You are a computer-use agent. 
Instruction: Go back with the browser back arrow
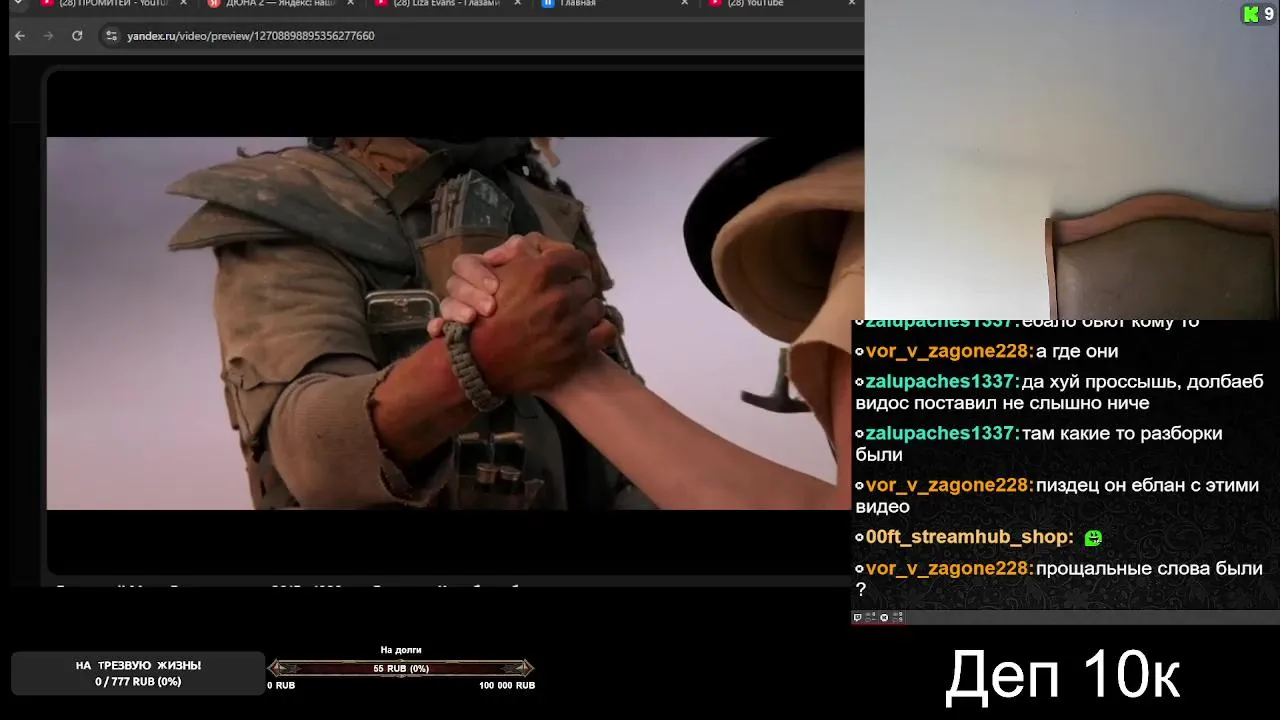point(20,35)
